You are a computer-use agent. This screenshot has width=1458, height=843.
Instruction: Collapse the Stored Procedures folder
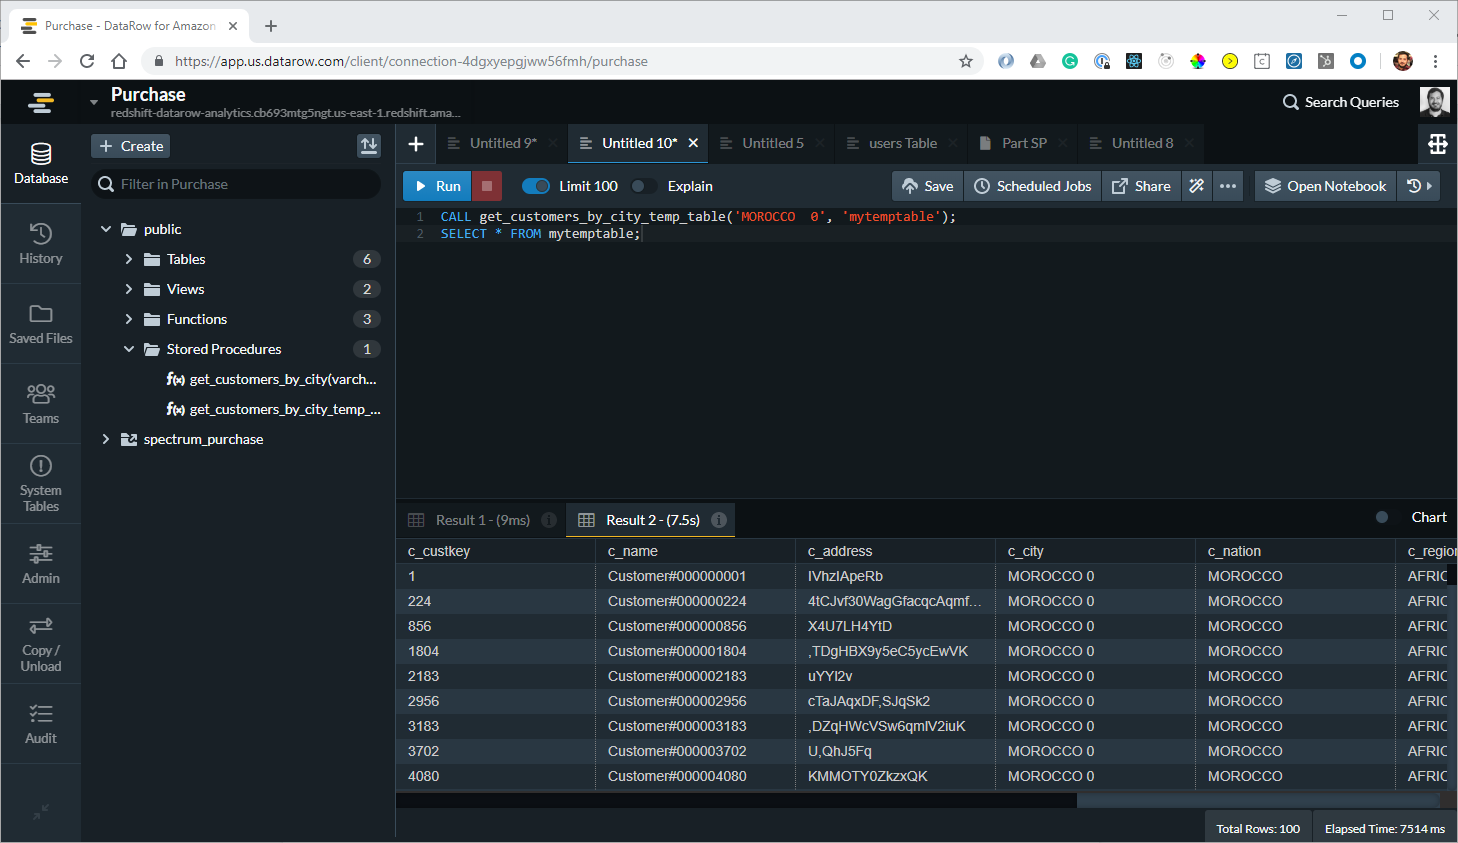[128, 348]
